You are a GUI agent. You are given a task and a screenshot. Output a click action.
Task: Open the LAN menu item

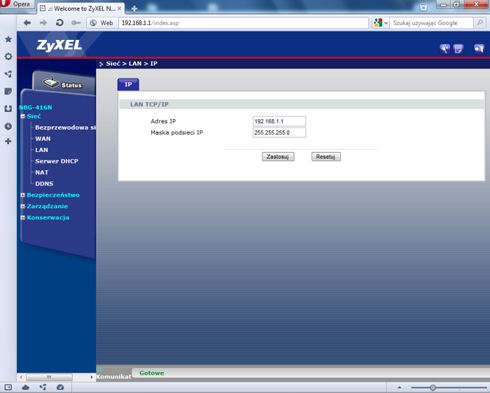click(42, 150)
